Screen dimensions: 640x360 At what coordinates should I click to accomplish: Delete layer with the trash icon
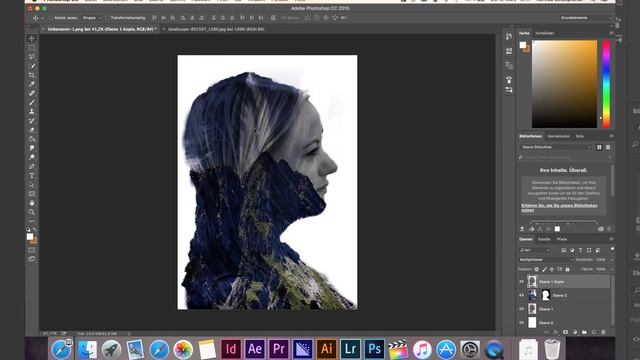603,332
